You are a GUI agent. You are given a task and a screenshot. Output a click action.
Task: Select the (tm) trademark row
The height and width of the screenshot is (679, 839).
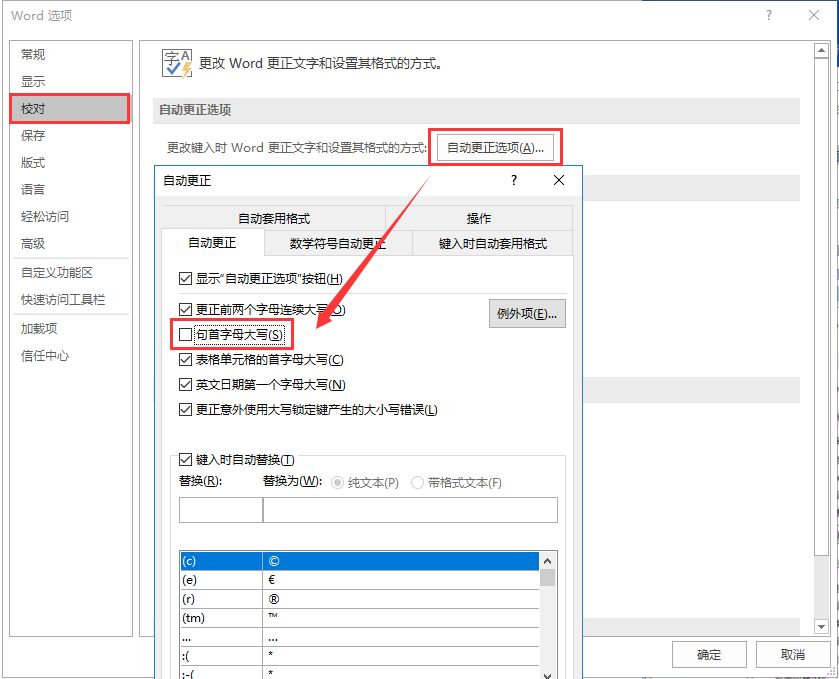(360, 618)
